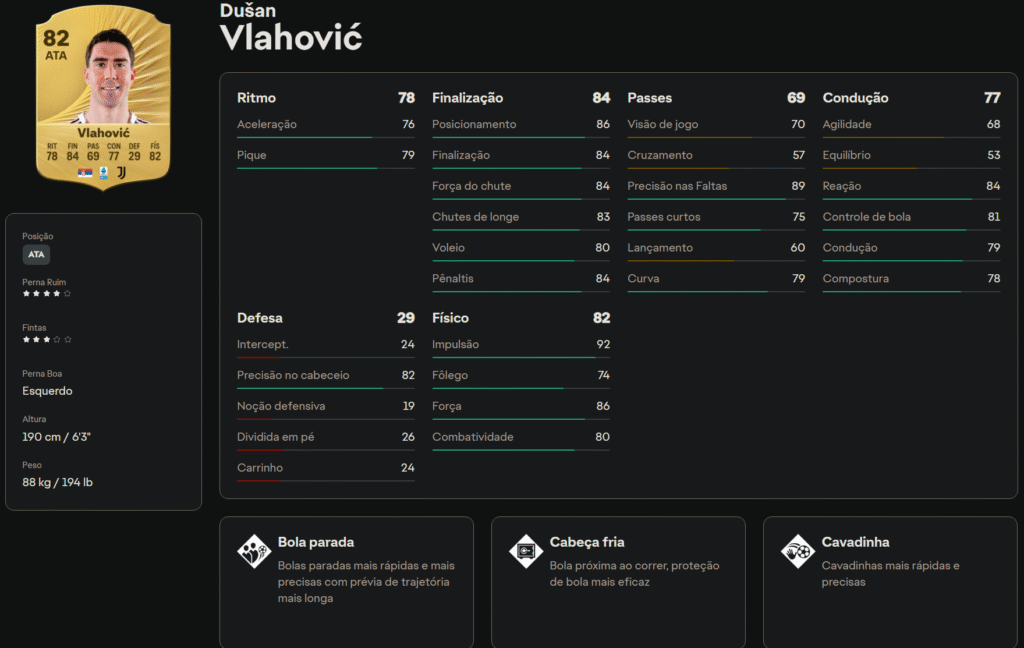Click the Perna Ruim star rating

[47, 294]
